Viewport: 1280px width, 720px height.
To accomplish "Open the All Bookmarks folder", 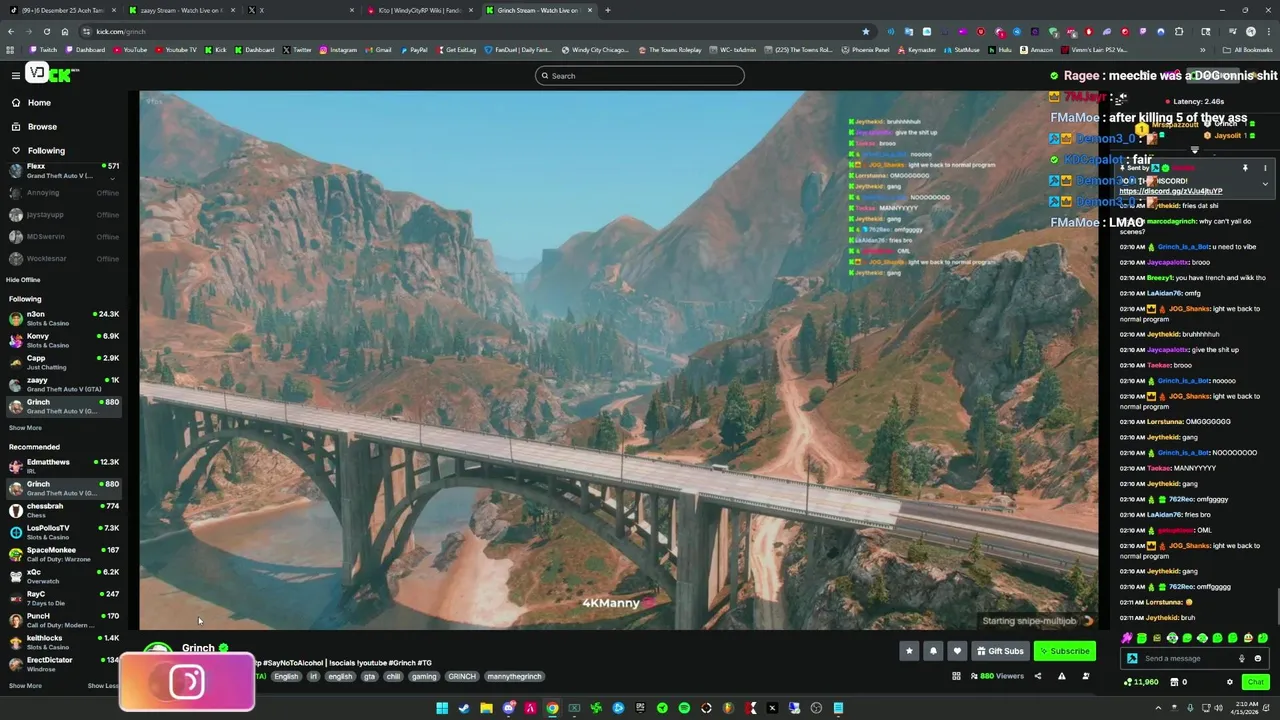I will [1247, 49].
